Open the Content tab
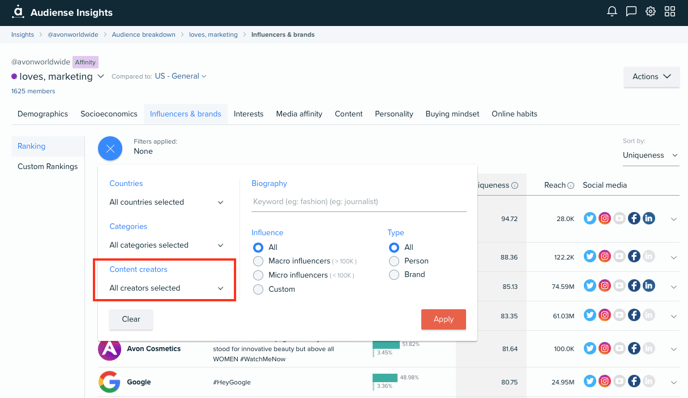 (348, 114)
